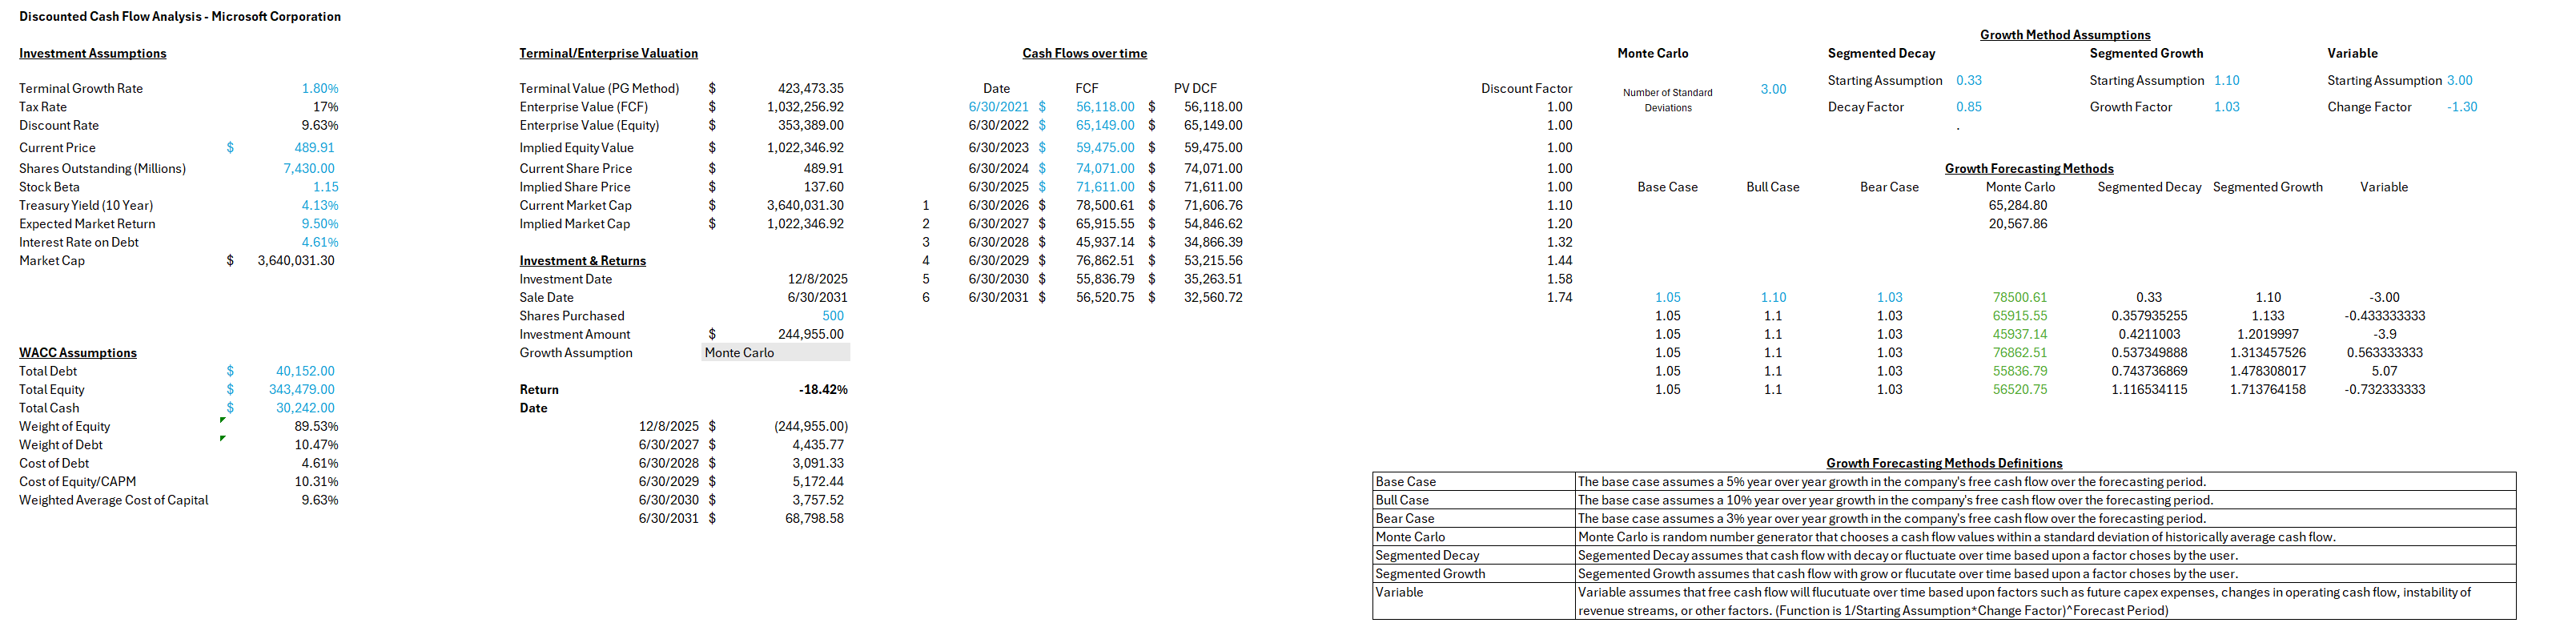The image size is (2576, 635).
Task: Select the Terminal Growth Rate value 1.80%
Action: pos(320,88)
